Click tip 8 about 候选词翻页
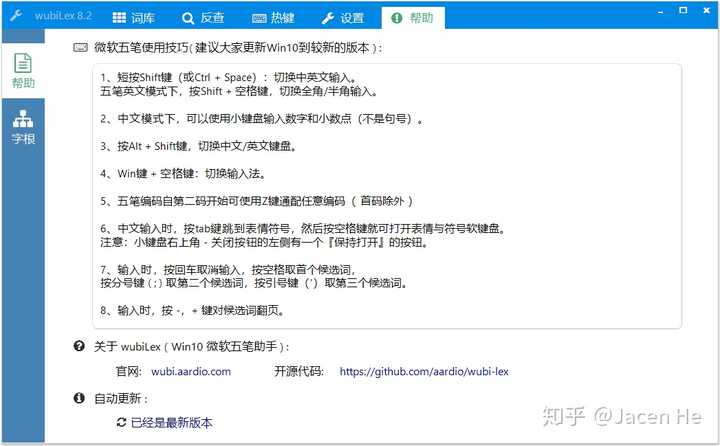This screenshot has height=446, width=720. [x=192, y=311]
